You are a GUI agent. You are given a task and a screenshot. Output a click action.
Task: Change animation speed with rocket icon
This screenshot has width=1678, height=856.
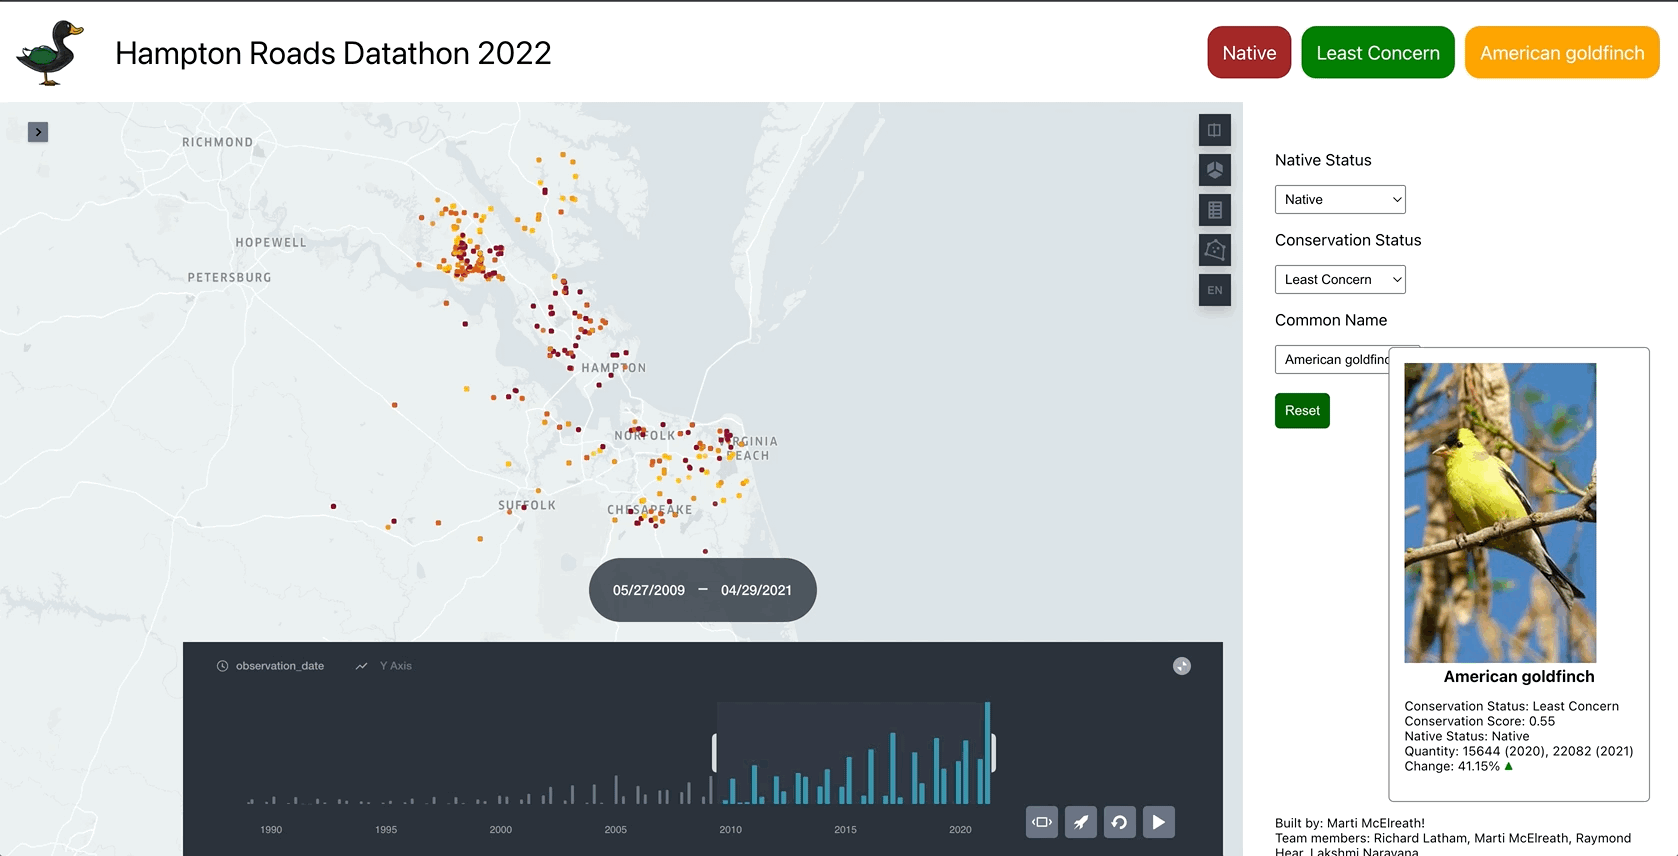[1081, 822]
